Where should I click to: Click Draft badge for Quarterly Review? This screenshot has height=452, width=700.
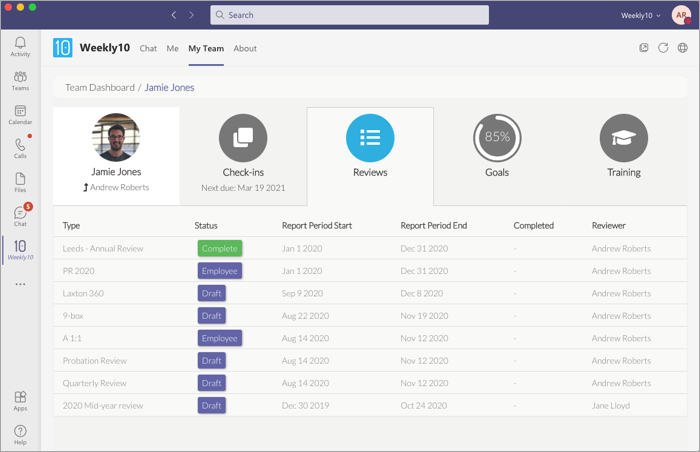212,383
